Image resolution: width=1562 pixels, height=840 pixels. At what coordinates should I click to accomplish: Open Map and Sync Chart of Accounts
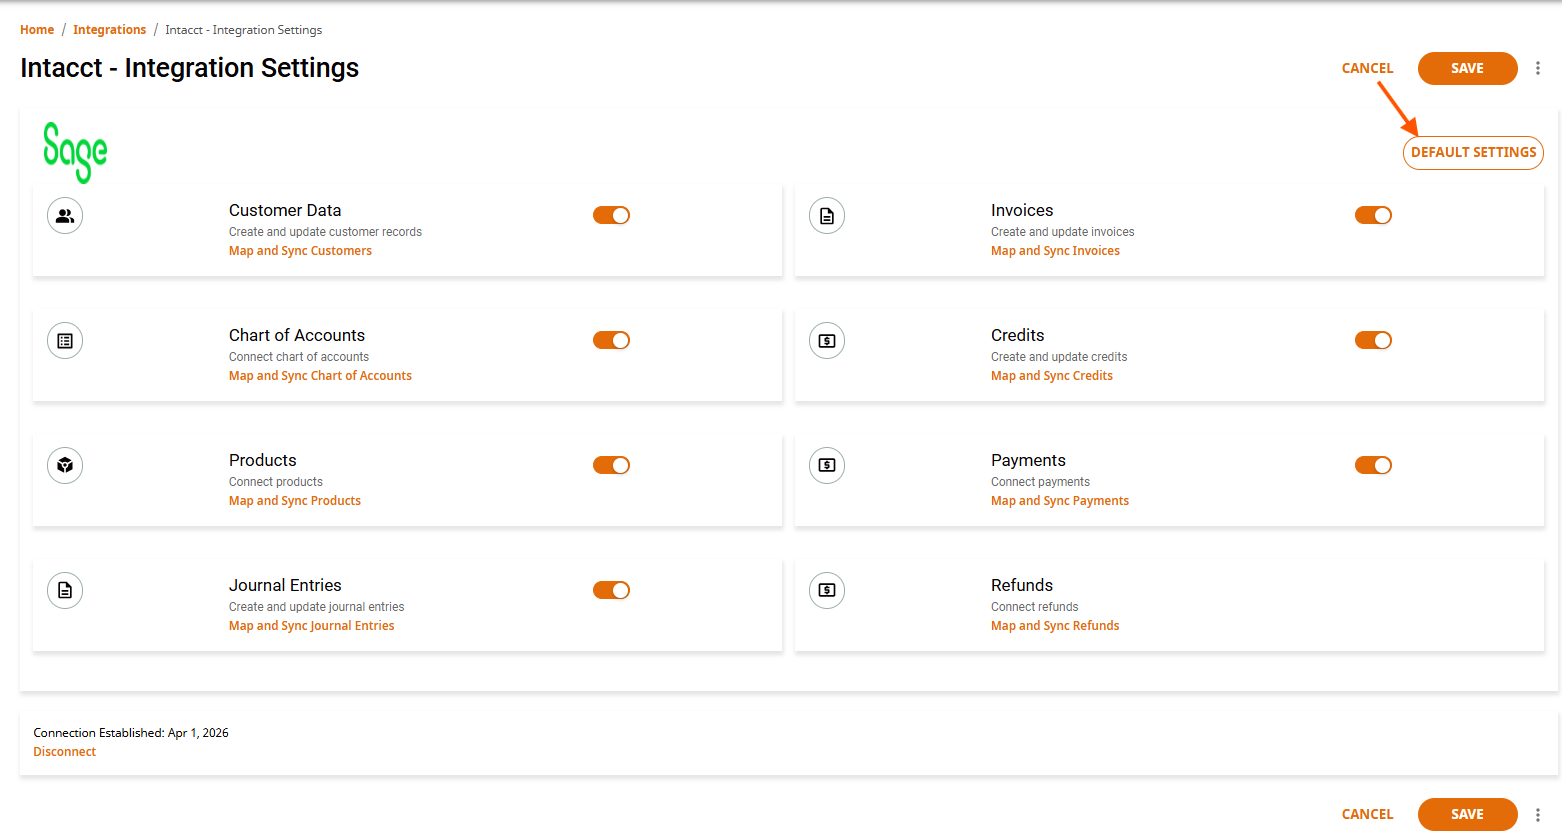pos(320,376)
